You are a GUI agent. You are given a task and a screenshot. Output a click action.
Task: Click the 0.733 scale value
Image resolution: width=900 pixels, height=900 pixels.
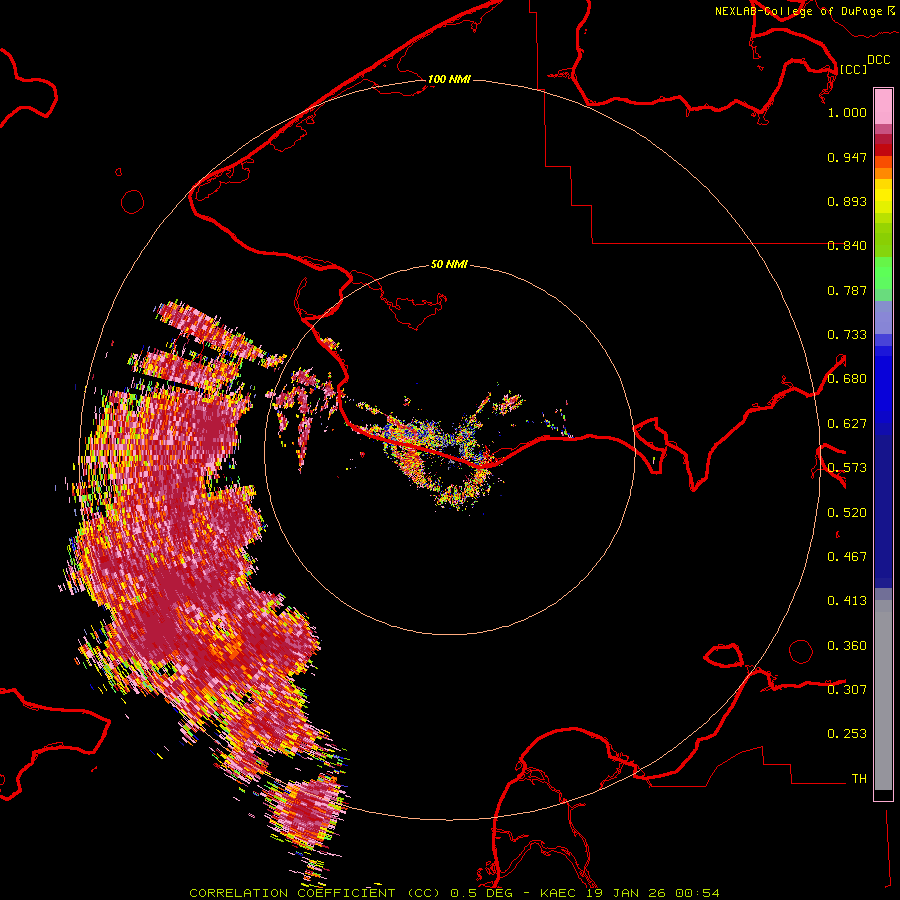click(x=847, y=335)
